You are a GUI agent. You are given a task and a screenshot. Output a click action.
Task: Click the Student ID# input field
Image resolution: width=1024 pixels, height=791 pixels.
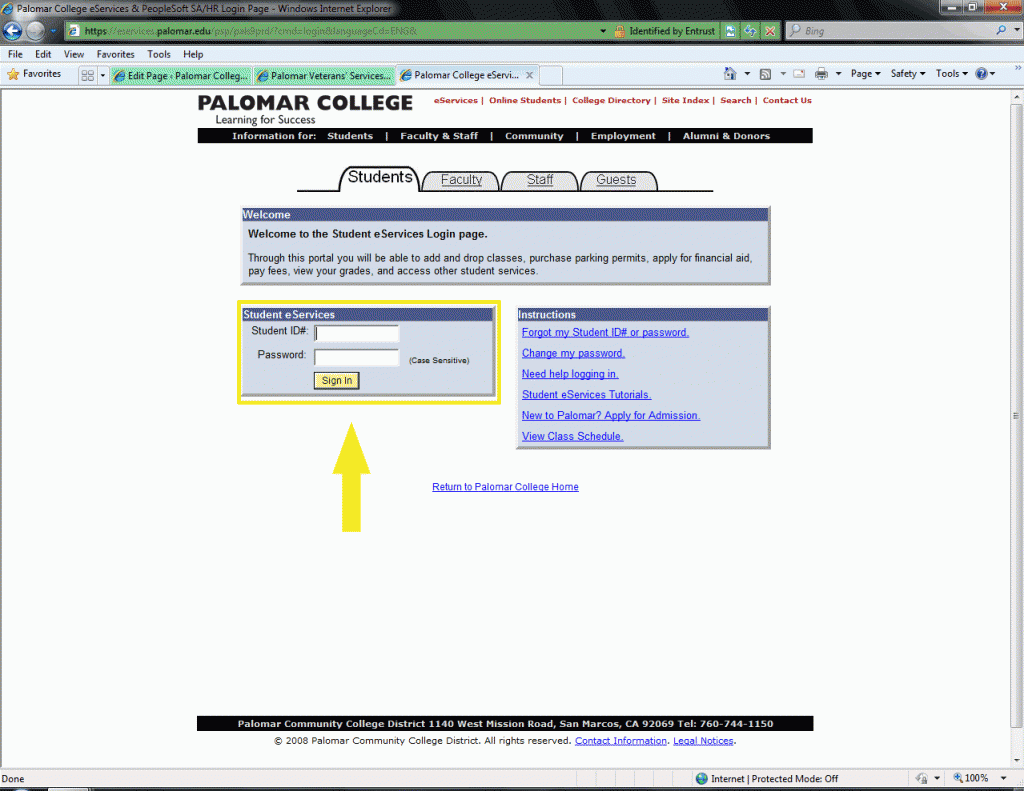click(357, 333)
